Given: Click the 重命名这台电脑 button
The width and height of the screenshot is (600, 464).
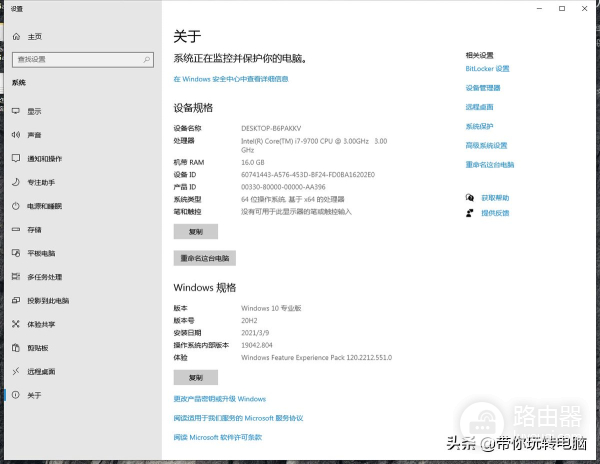Looking at the screenshot, I should coord(205,258).
